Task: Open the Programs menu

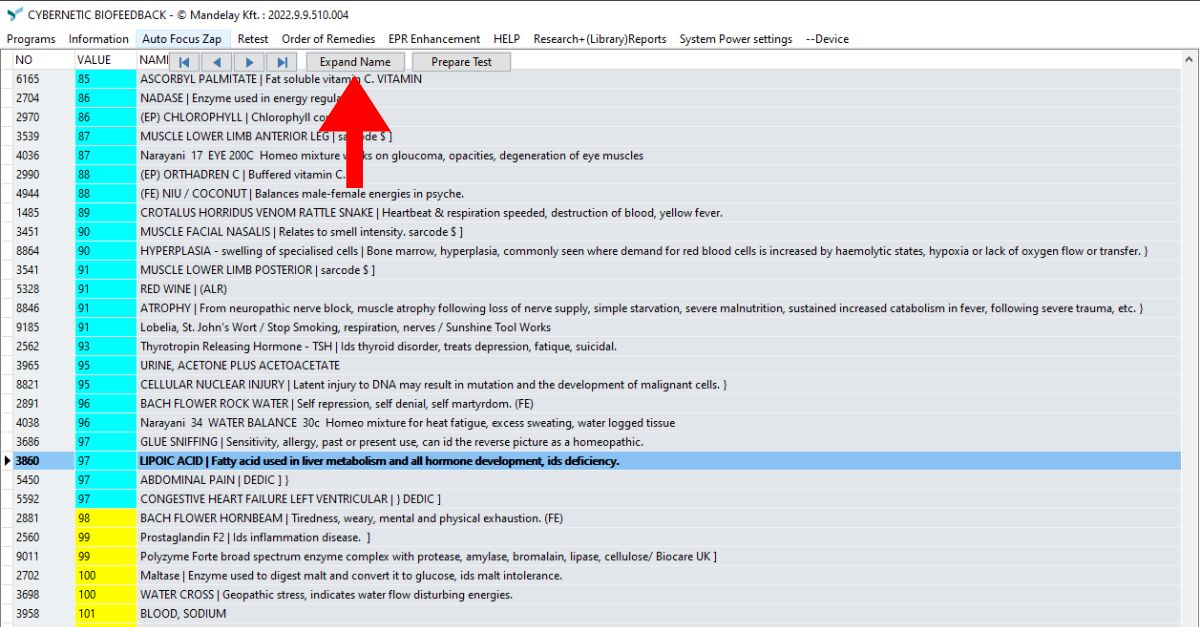Action: pyautogui.click(x=31, y=39)
